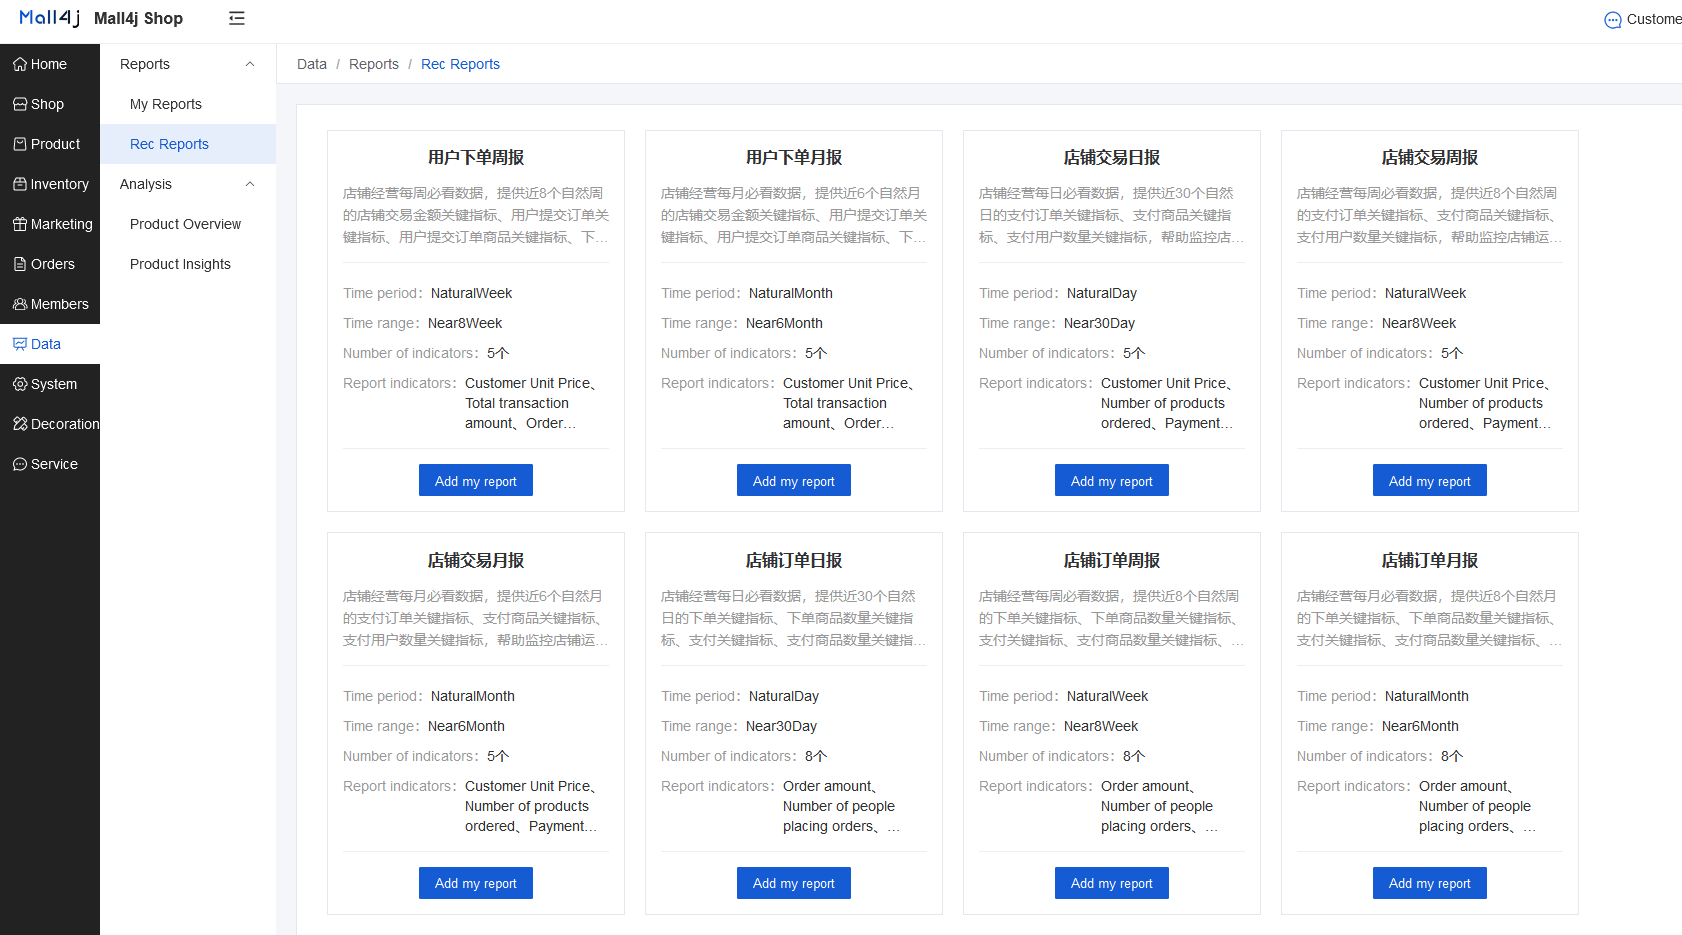Click the Home house icon
The height and width of the screenshot is (935, 1682).
[20, 64]
